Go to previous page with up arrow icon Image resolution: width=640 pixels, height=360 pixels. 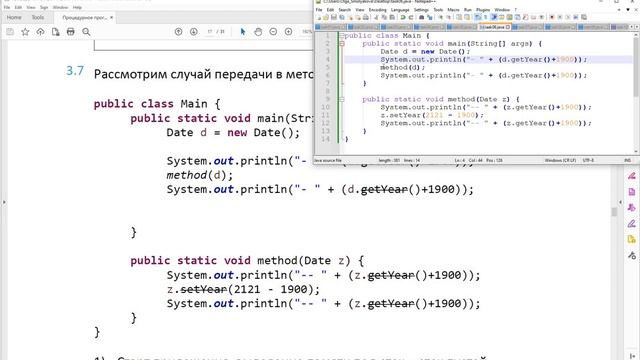pyautogui.click(x=178, y=32)
